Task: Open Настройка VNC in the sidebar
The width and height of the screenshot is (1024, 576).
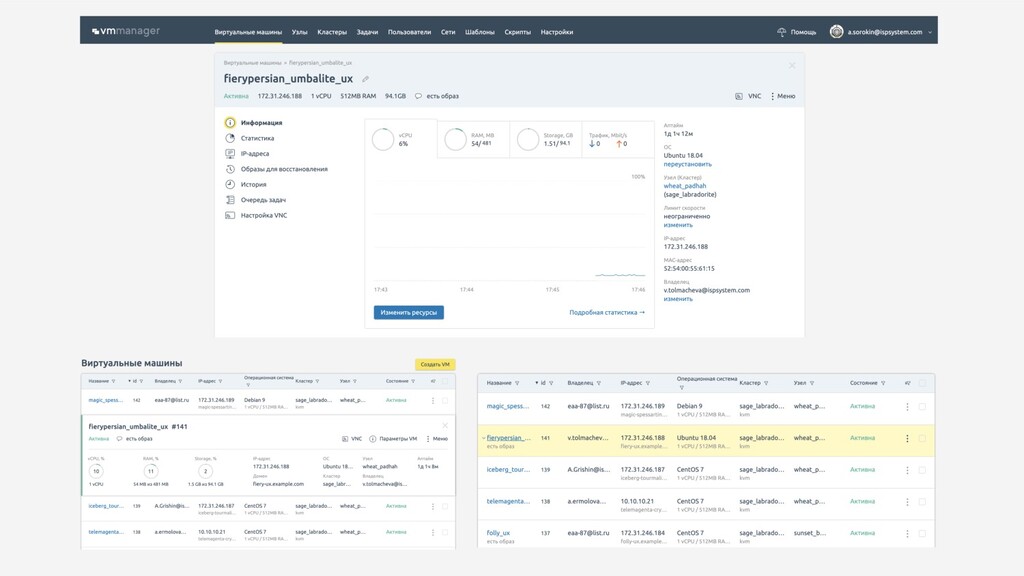Action: 263,215
